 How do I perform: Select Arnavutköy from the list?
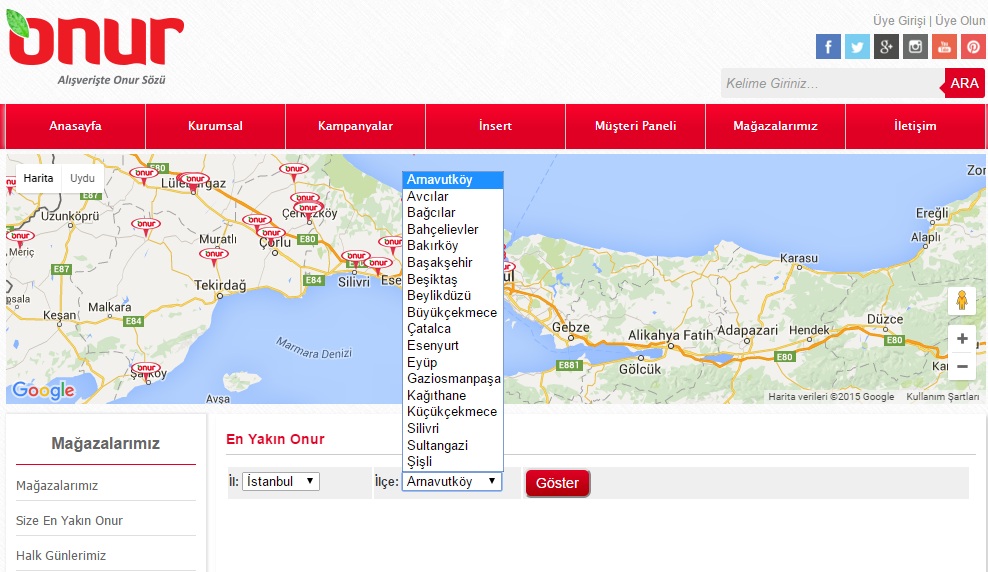452,180
